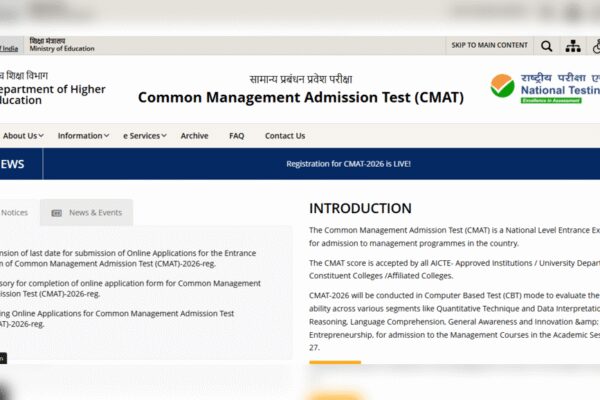Click the INTRODUCTION heading

[360, 208]
